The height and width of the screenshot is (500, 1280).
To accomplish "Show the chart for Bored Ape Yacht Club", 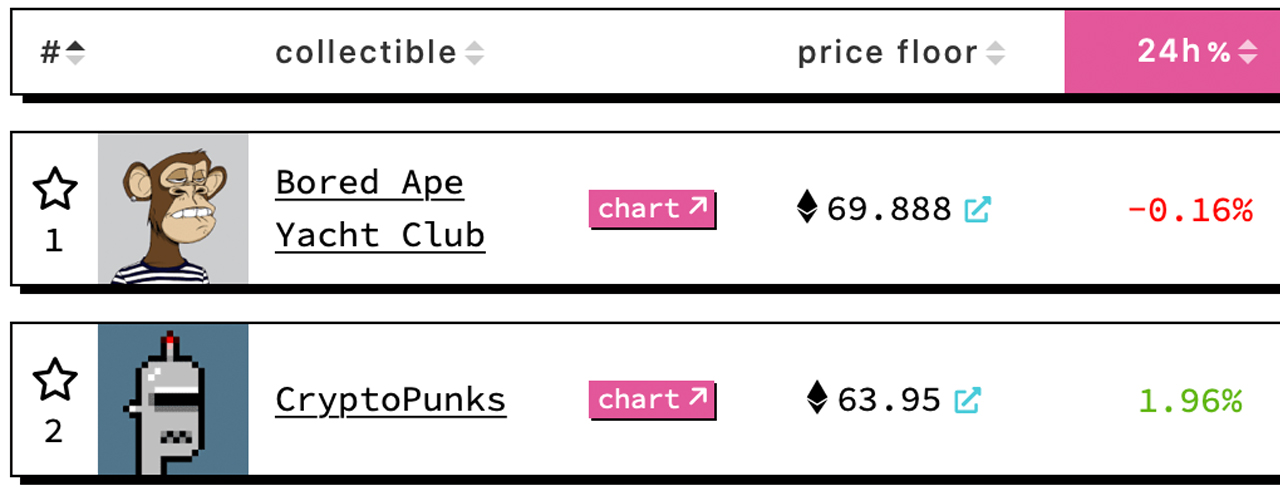I will pos(652,209).
